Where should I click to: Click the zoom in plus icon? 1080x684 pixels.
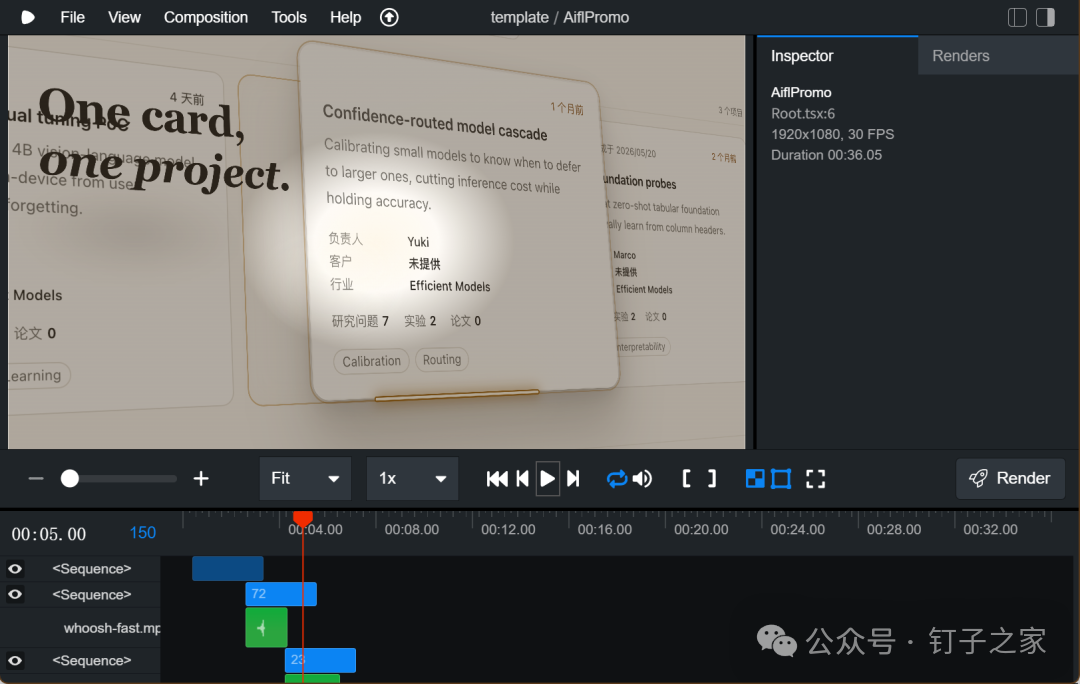pos(200,479)
